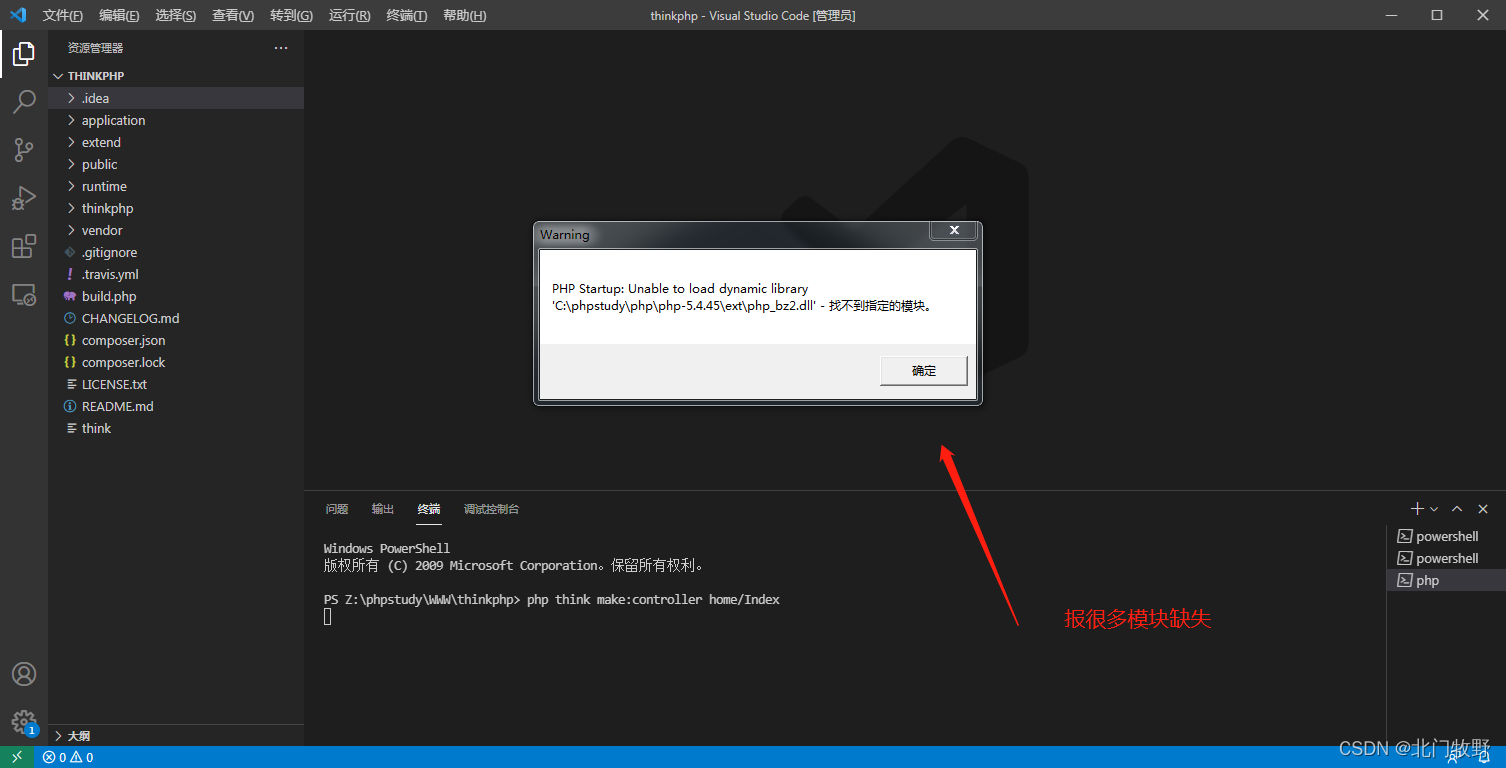Open the Run and Debug view

click(x=24, y=197)
